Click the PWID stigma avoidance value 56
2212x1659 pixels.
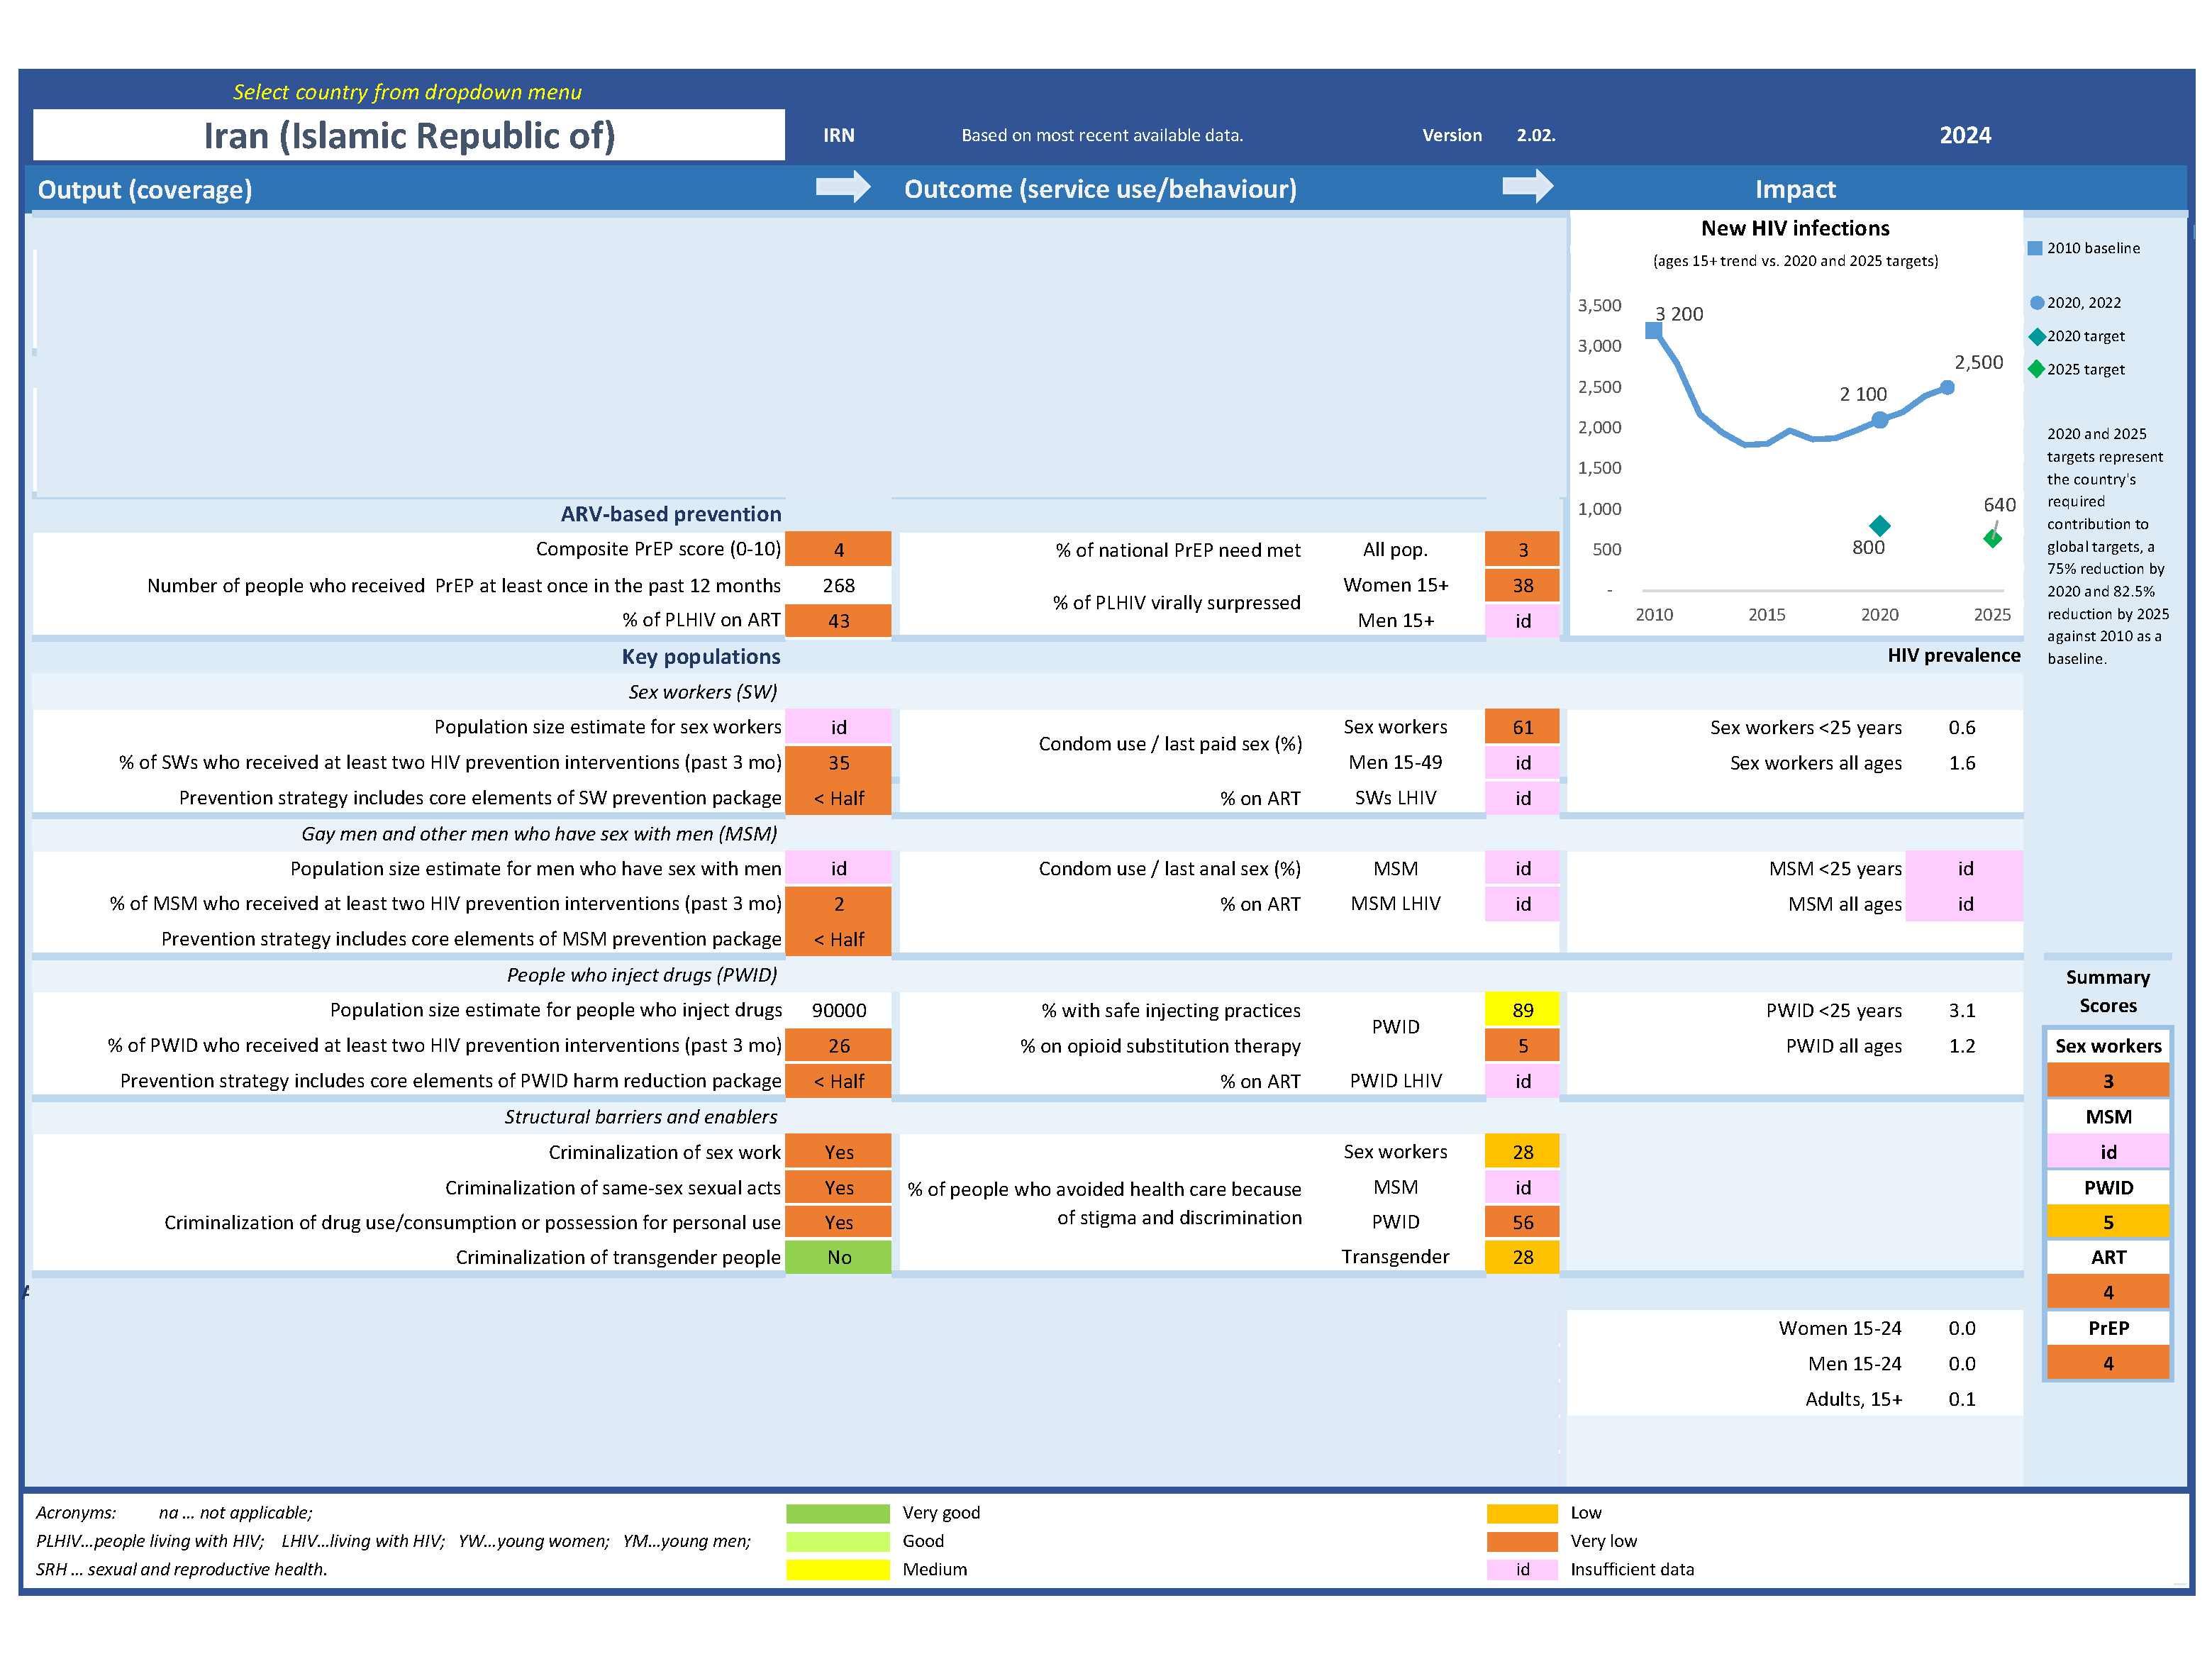[x=1522, y=1222]
